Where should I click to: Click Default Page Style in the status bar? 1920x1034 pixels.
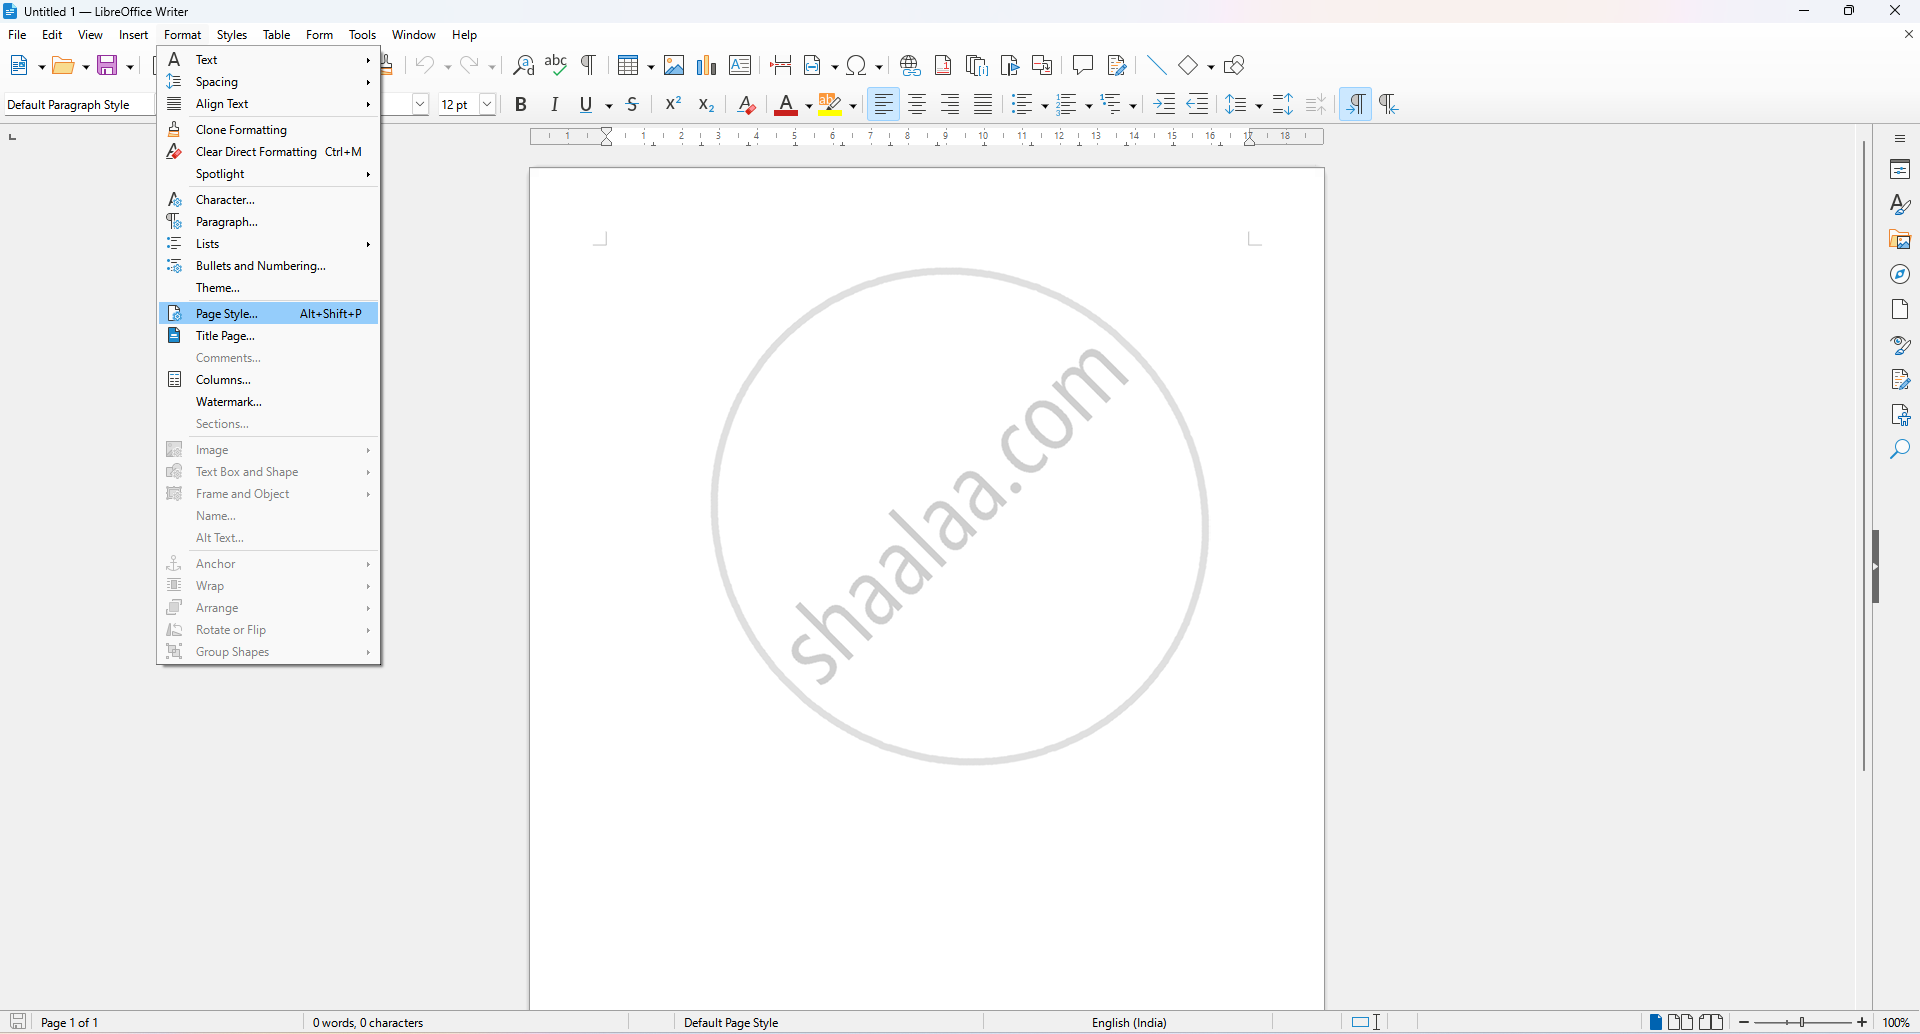point(731,1022)
